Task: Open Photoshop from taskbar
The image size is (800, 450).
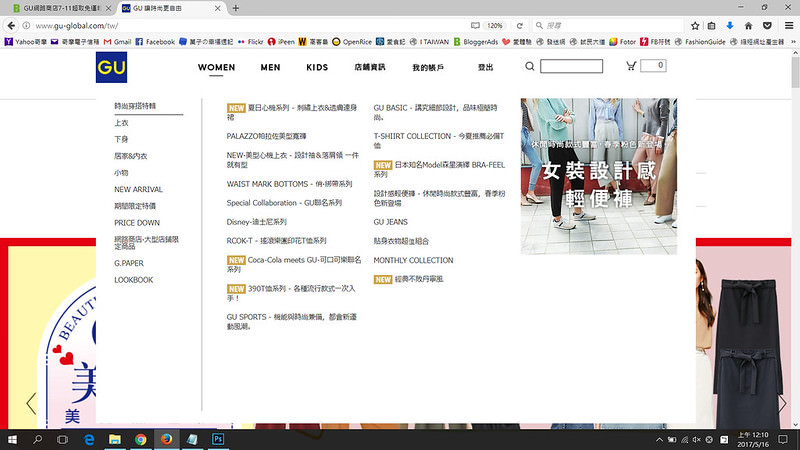Action: click(218, 439)
